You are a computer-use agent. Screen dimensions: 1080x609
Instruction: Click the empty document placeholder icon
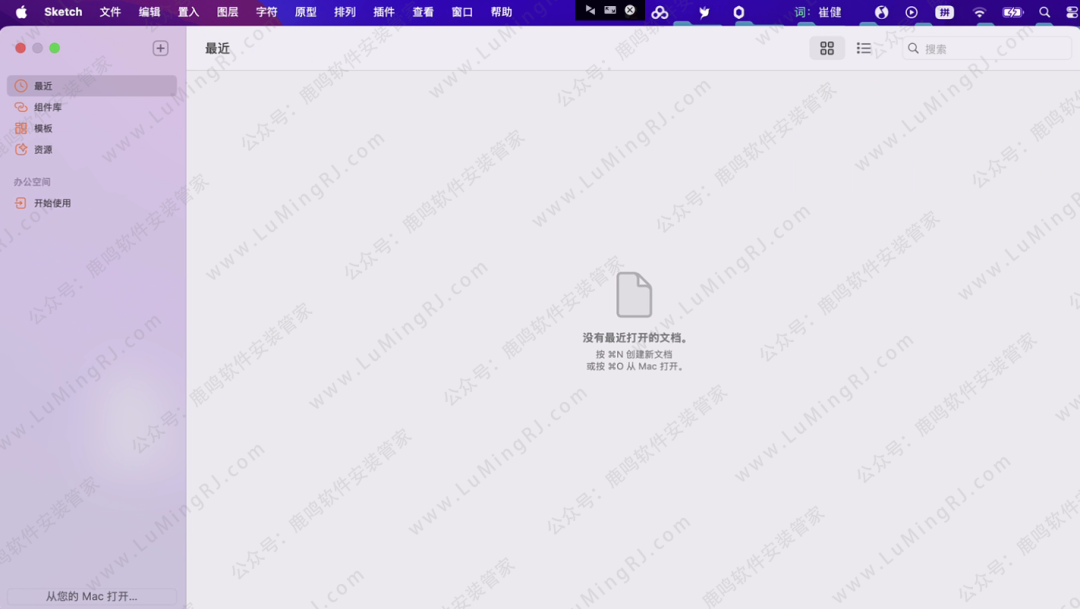[x=634, y=295]
